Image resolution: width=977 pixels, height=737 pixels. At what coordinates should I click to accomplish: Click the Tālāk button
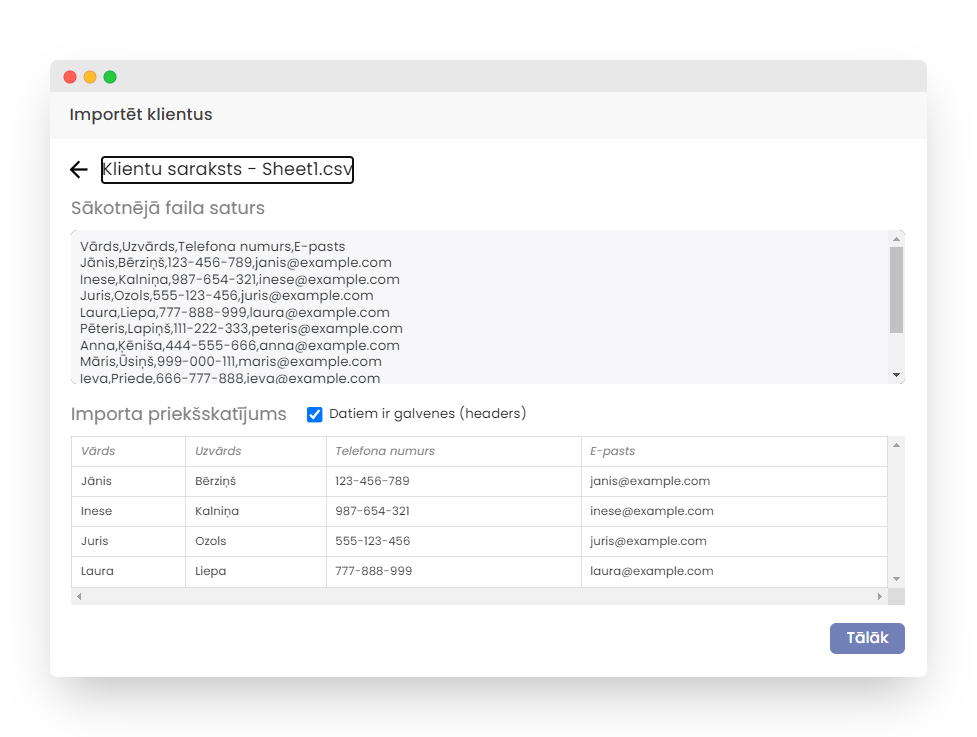(866, 638)
